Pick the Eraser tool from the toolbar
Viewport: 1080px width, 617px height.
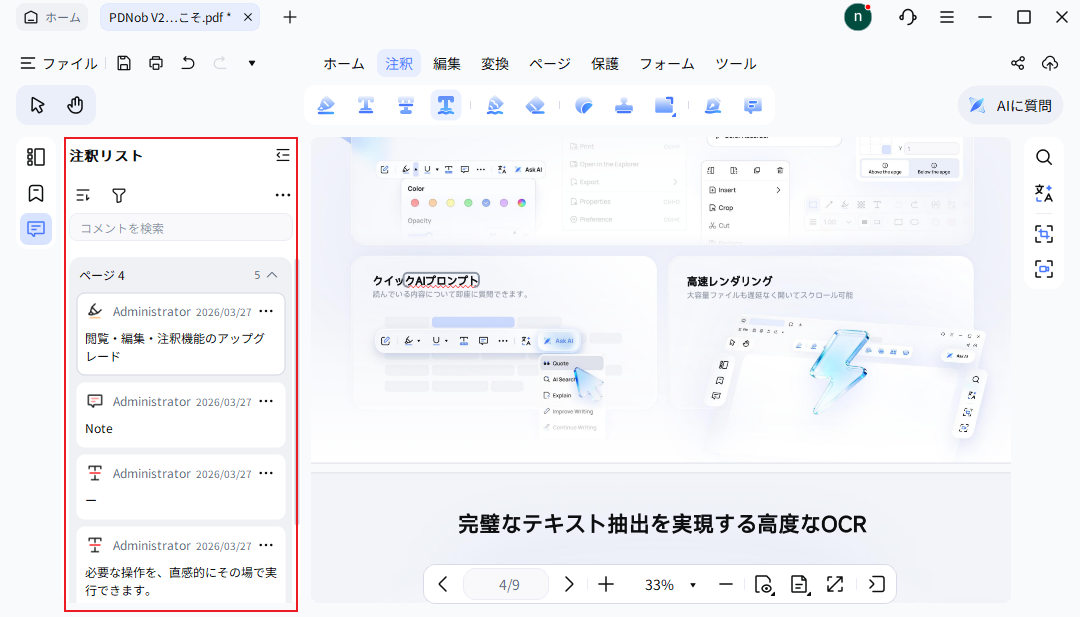coord(534,104)
